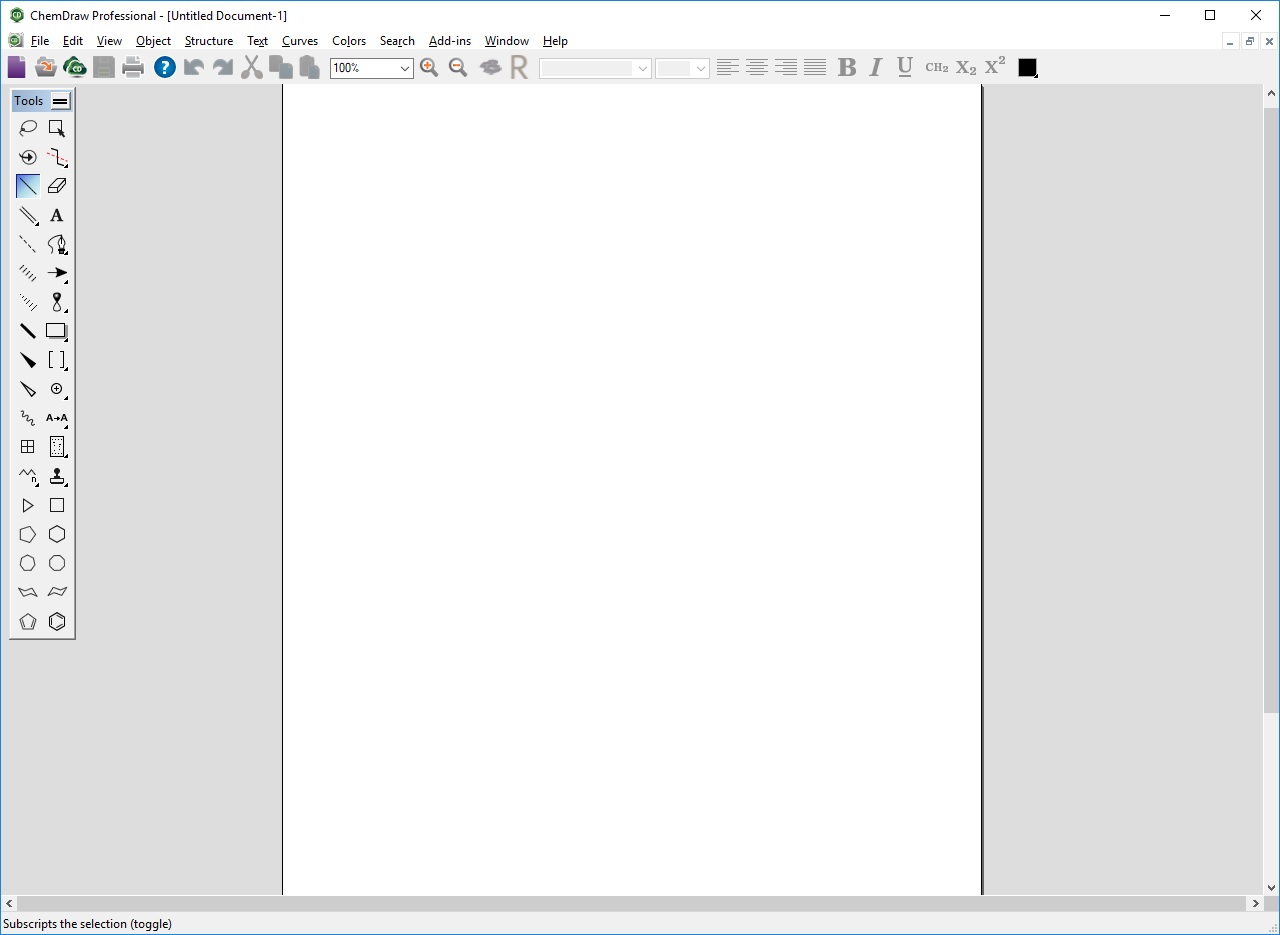The width and height of the screenshot is (1280, 935).
Task: Toggle Bold text formatting
Action: 847,67
